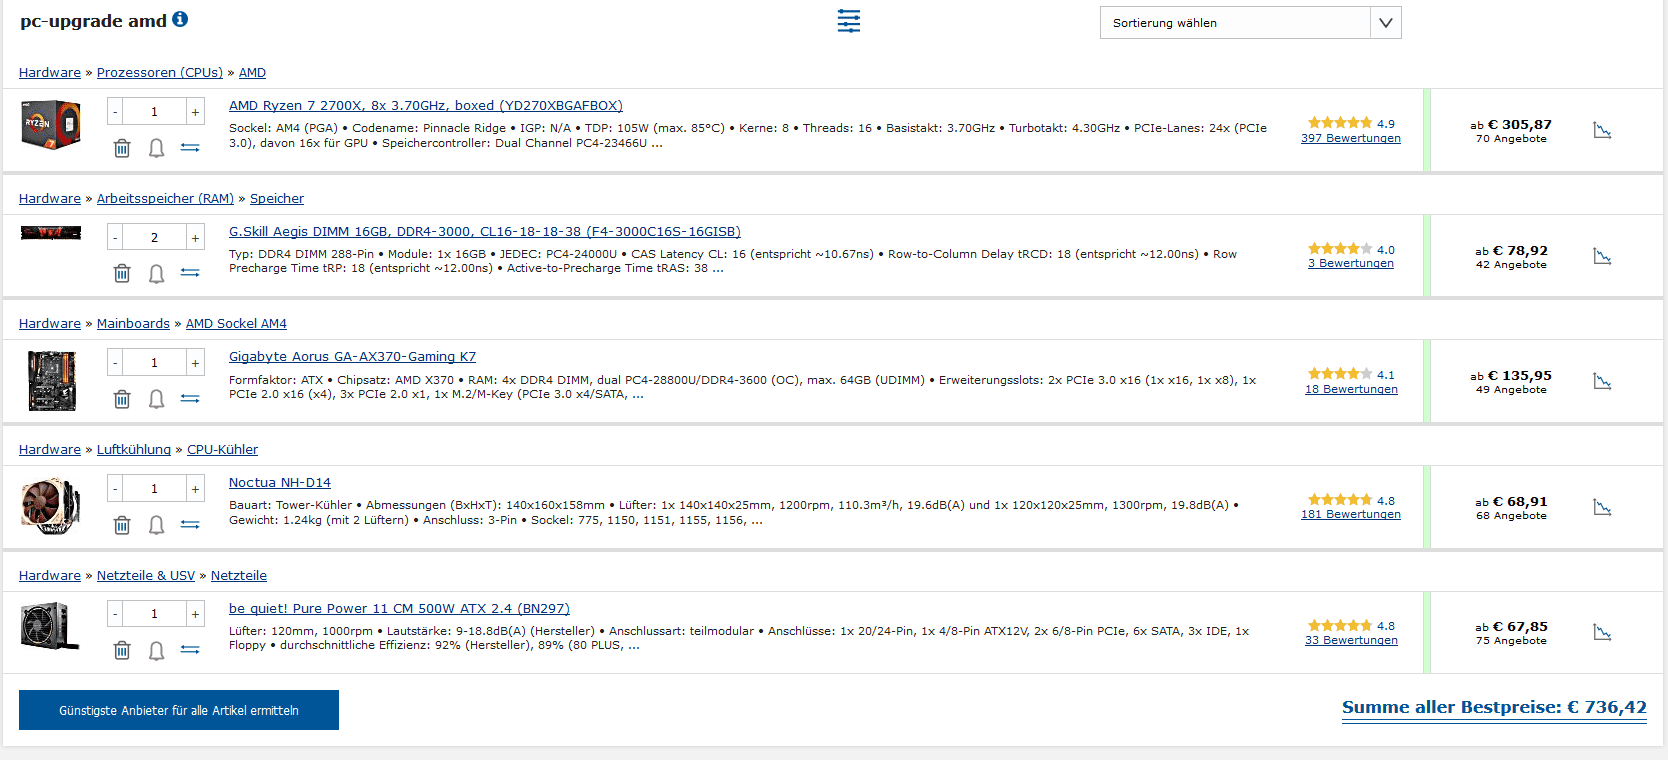Enable price alert for Gigabyte Aorus K7
This screenshot has height=760, width=1668.
tap(157, 399)
